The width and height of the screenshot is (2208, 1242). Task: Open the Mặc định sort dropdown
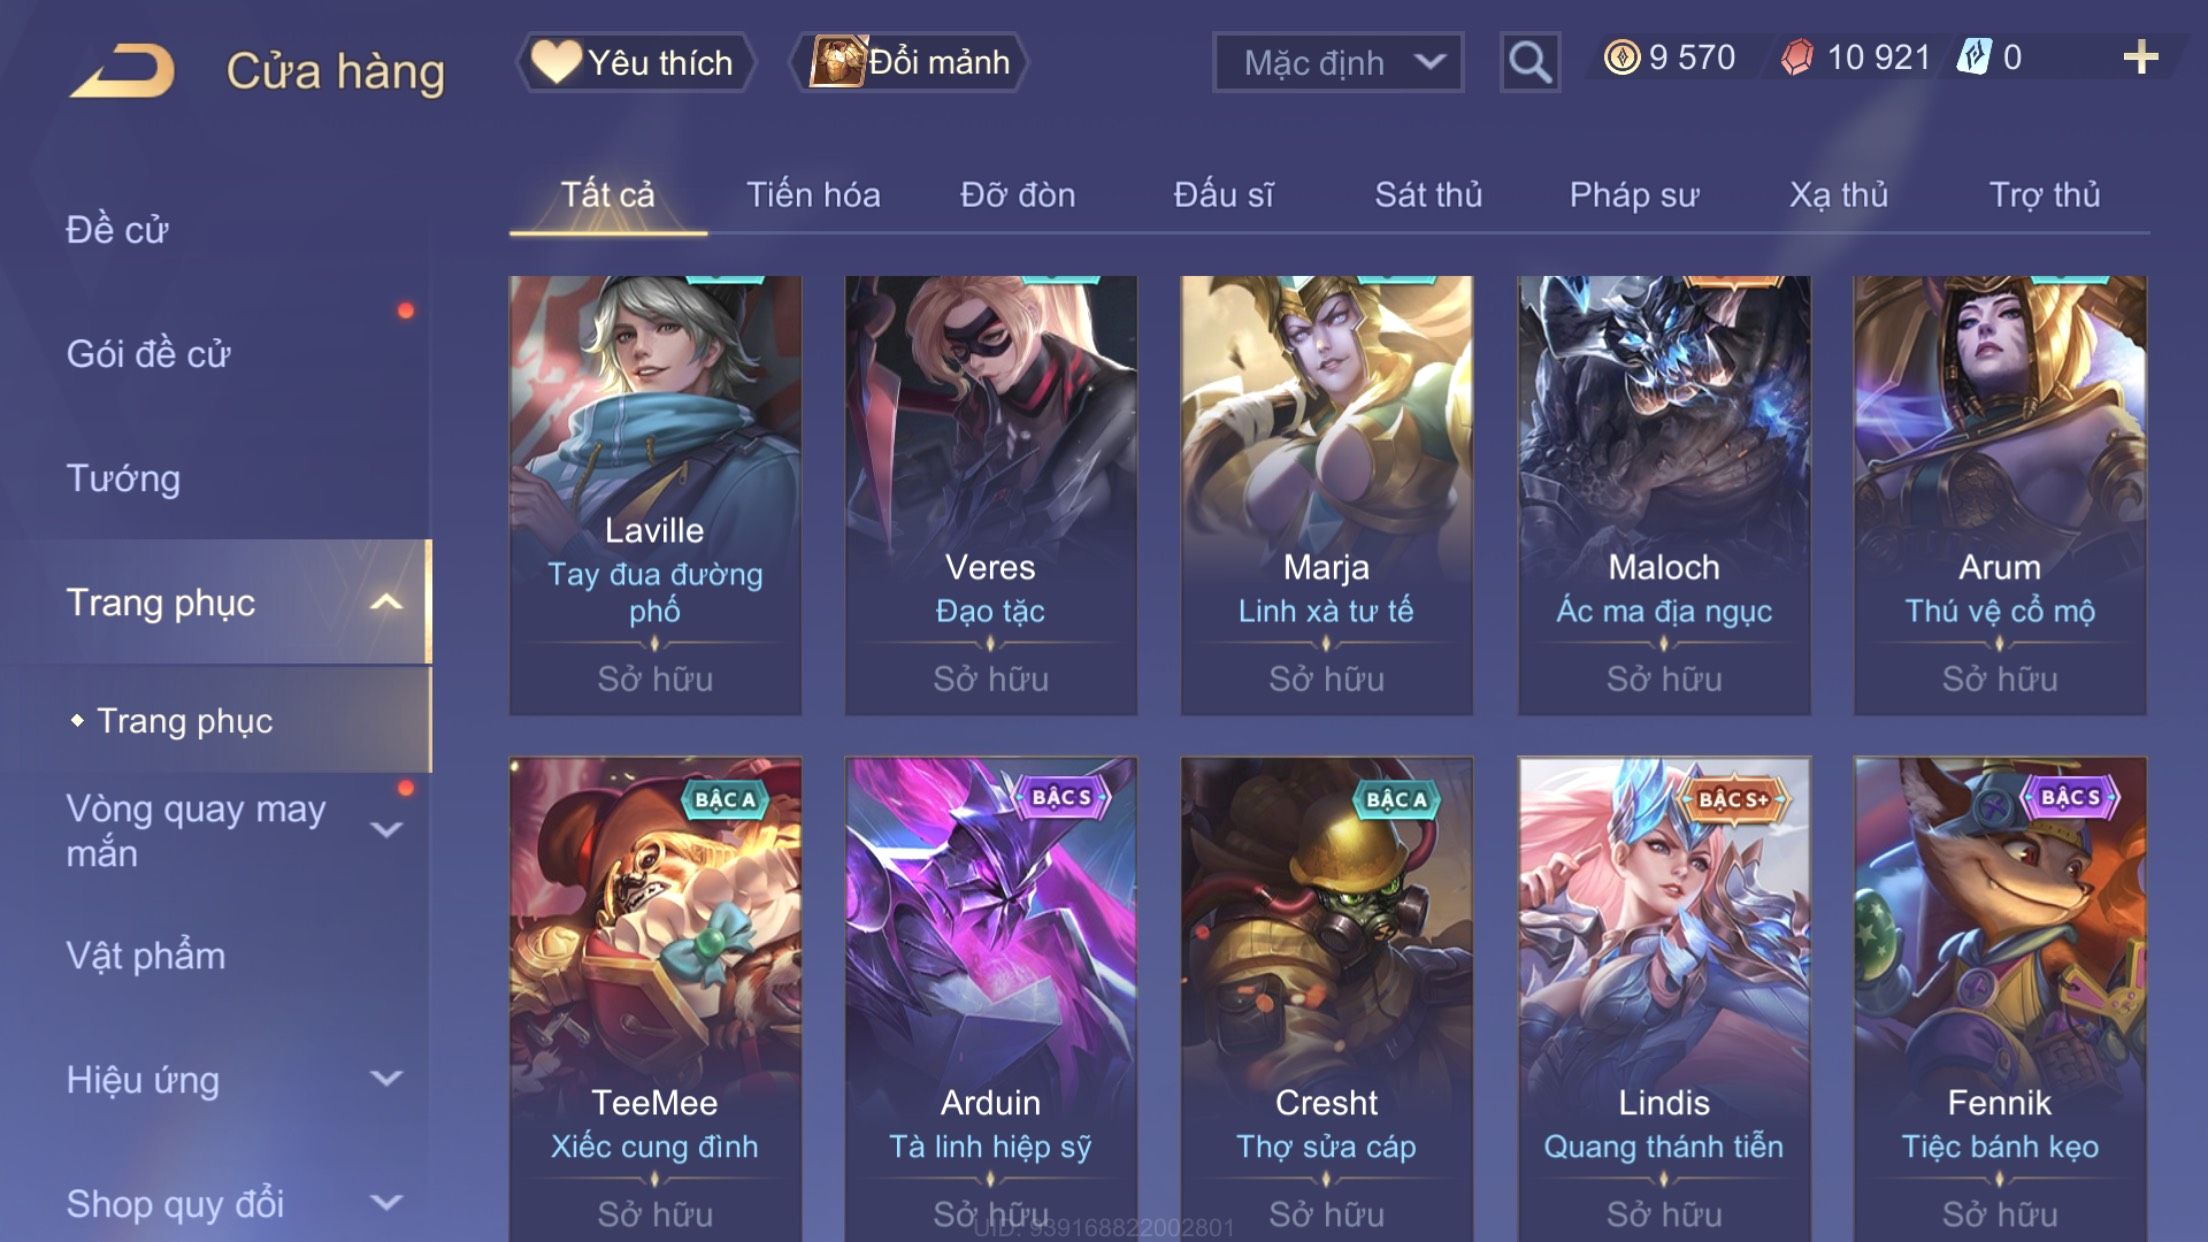click(1337, 62)
